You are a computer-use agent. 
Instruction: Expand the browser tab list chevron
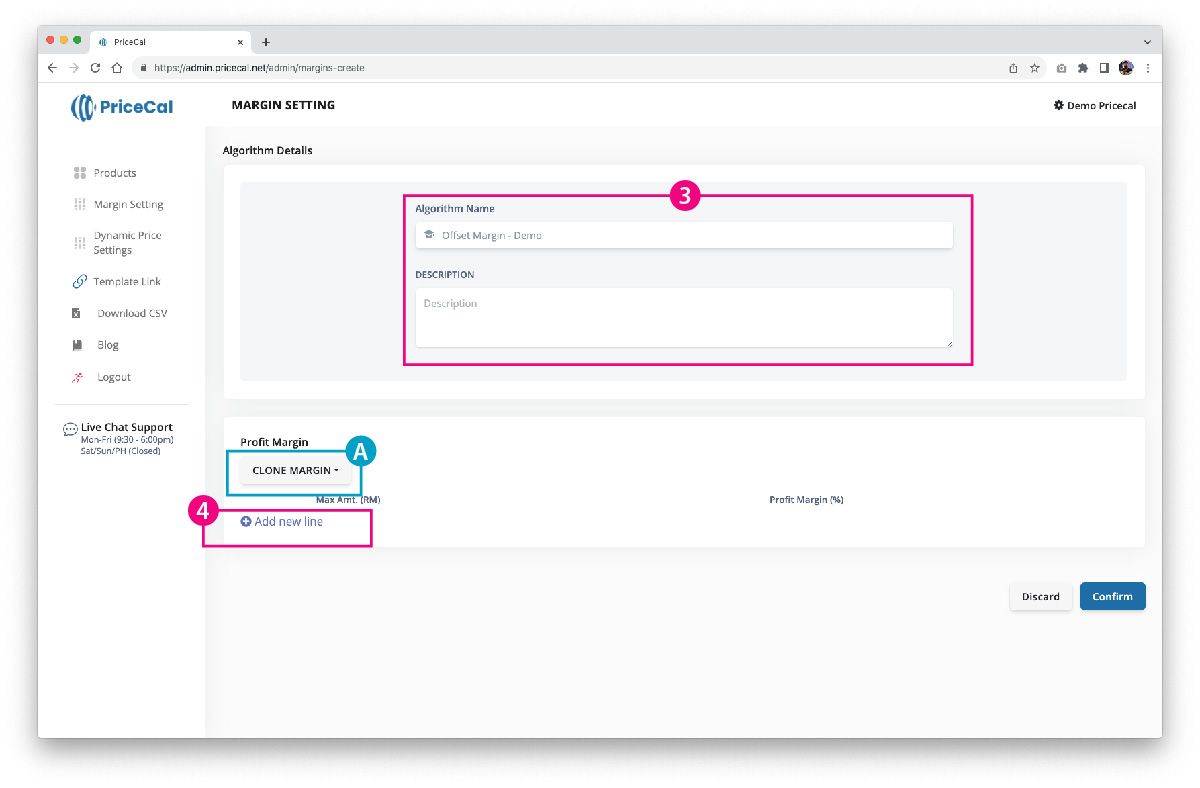[x=1146, y=42]
